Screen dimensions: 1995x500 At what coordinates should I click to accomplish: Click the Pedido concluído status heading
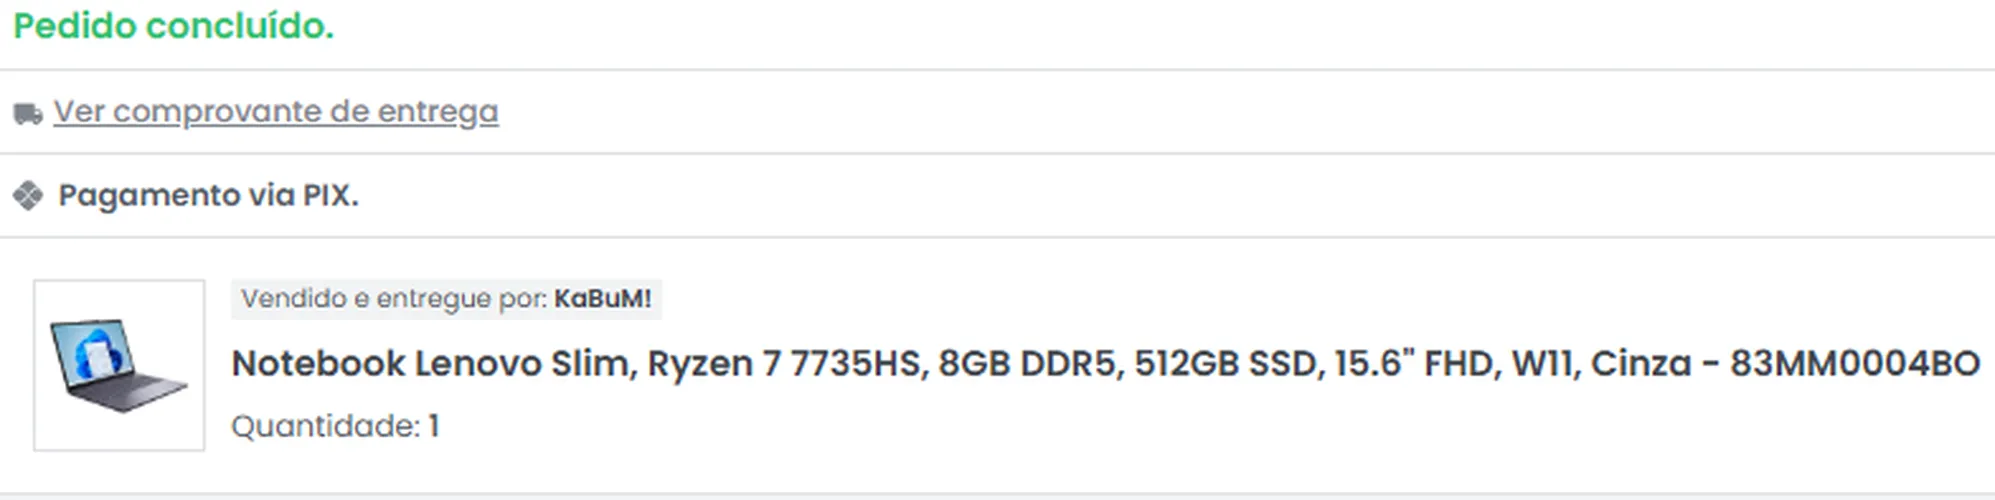coord(174,26)
